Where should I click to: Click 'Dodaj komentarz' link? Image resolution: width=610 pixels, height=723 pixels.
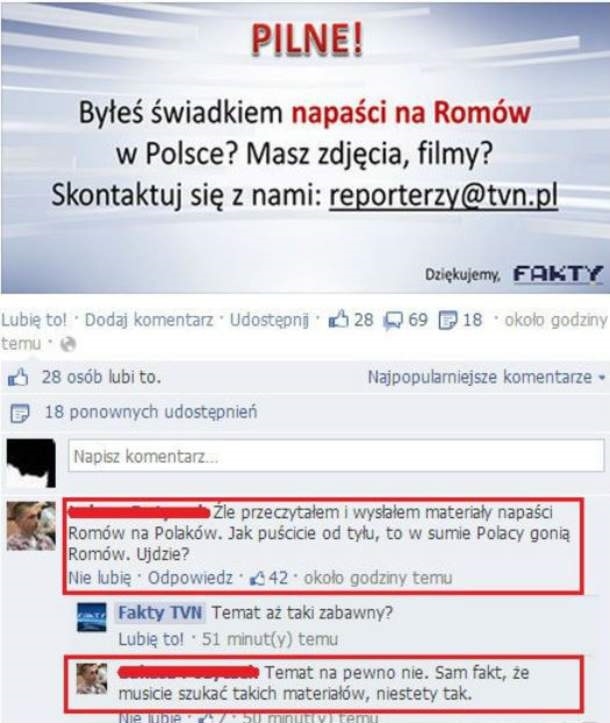tap(148, 320)
